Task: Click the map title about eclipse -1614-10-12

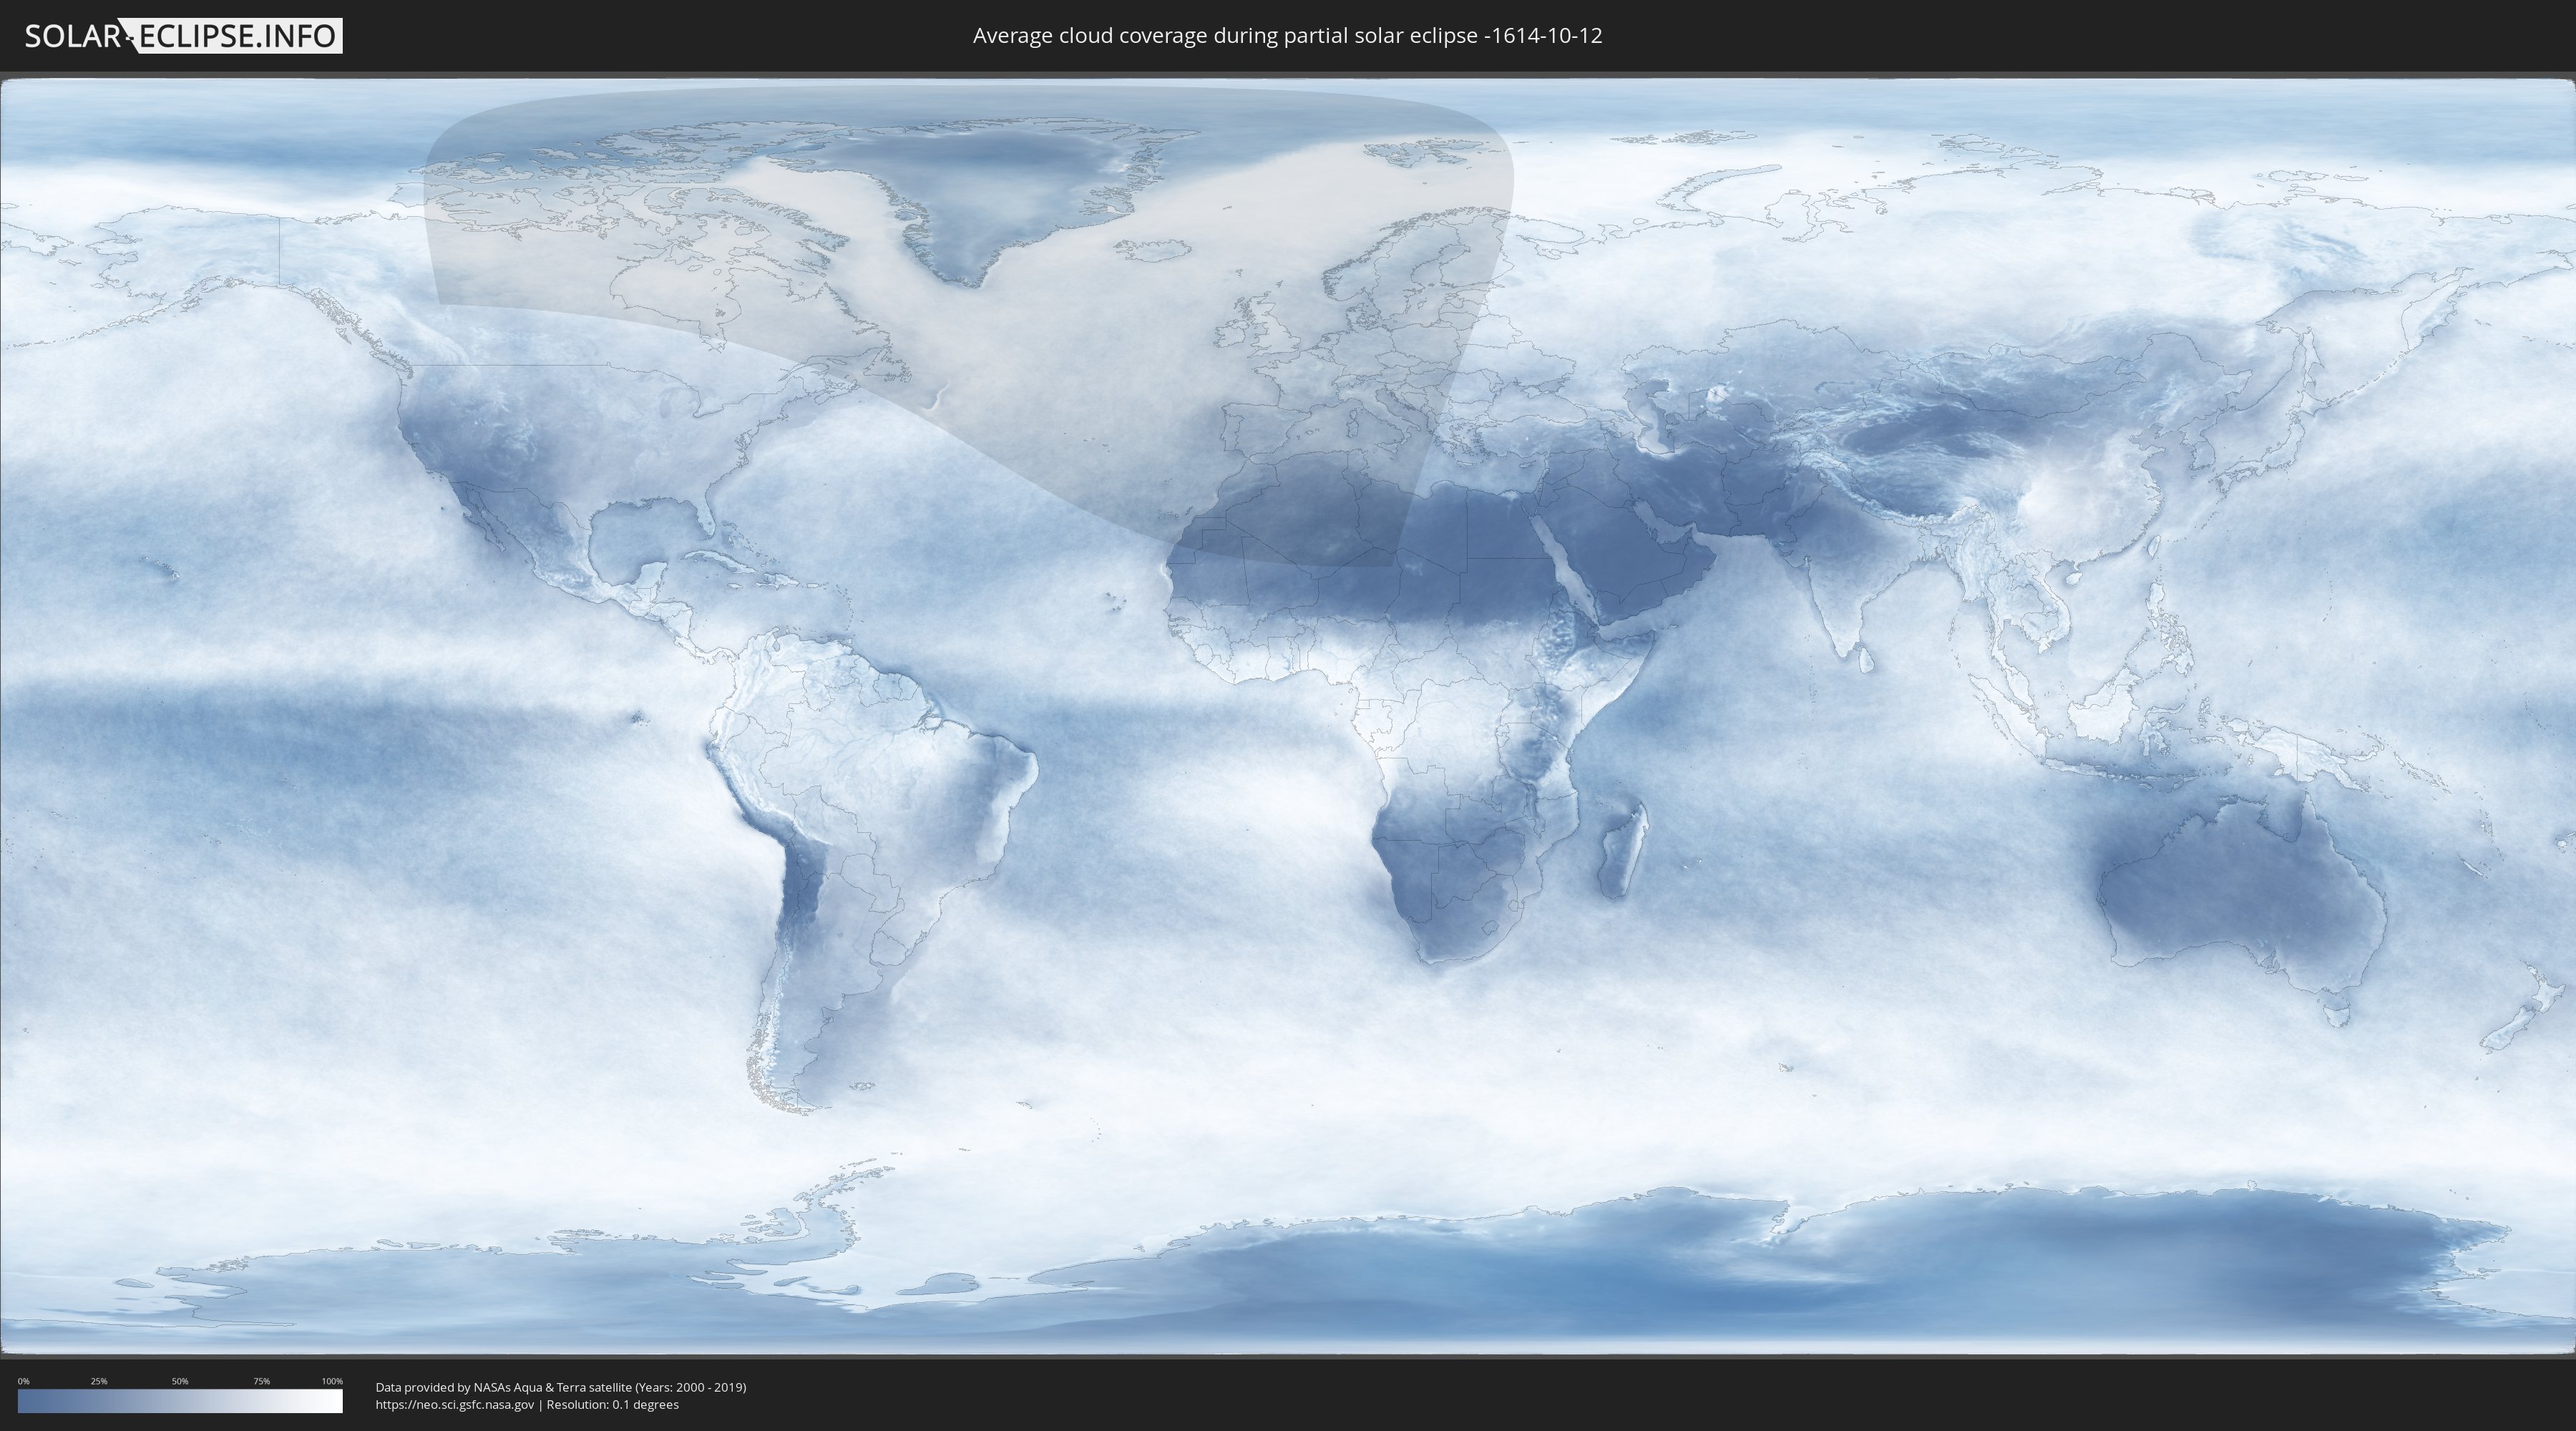Action: coord(1287,36)
